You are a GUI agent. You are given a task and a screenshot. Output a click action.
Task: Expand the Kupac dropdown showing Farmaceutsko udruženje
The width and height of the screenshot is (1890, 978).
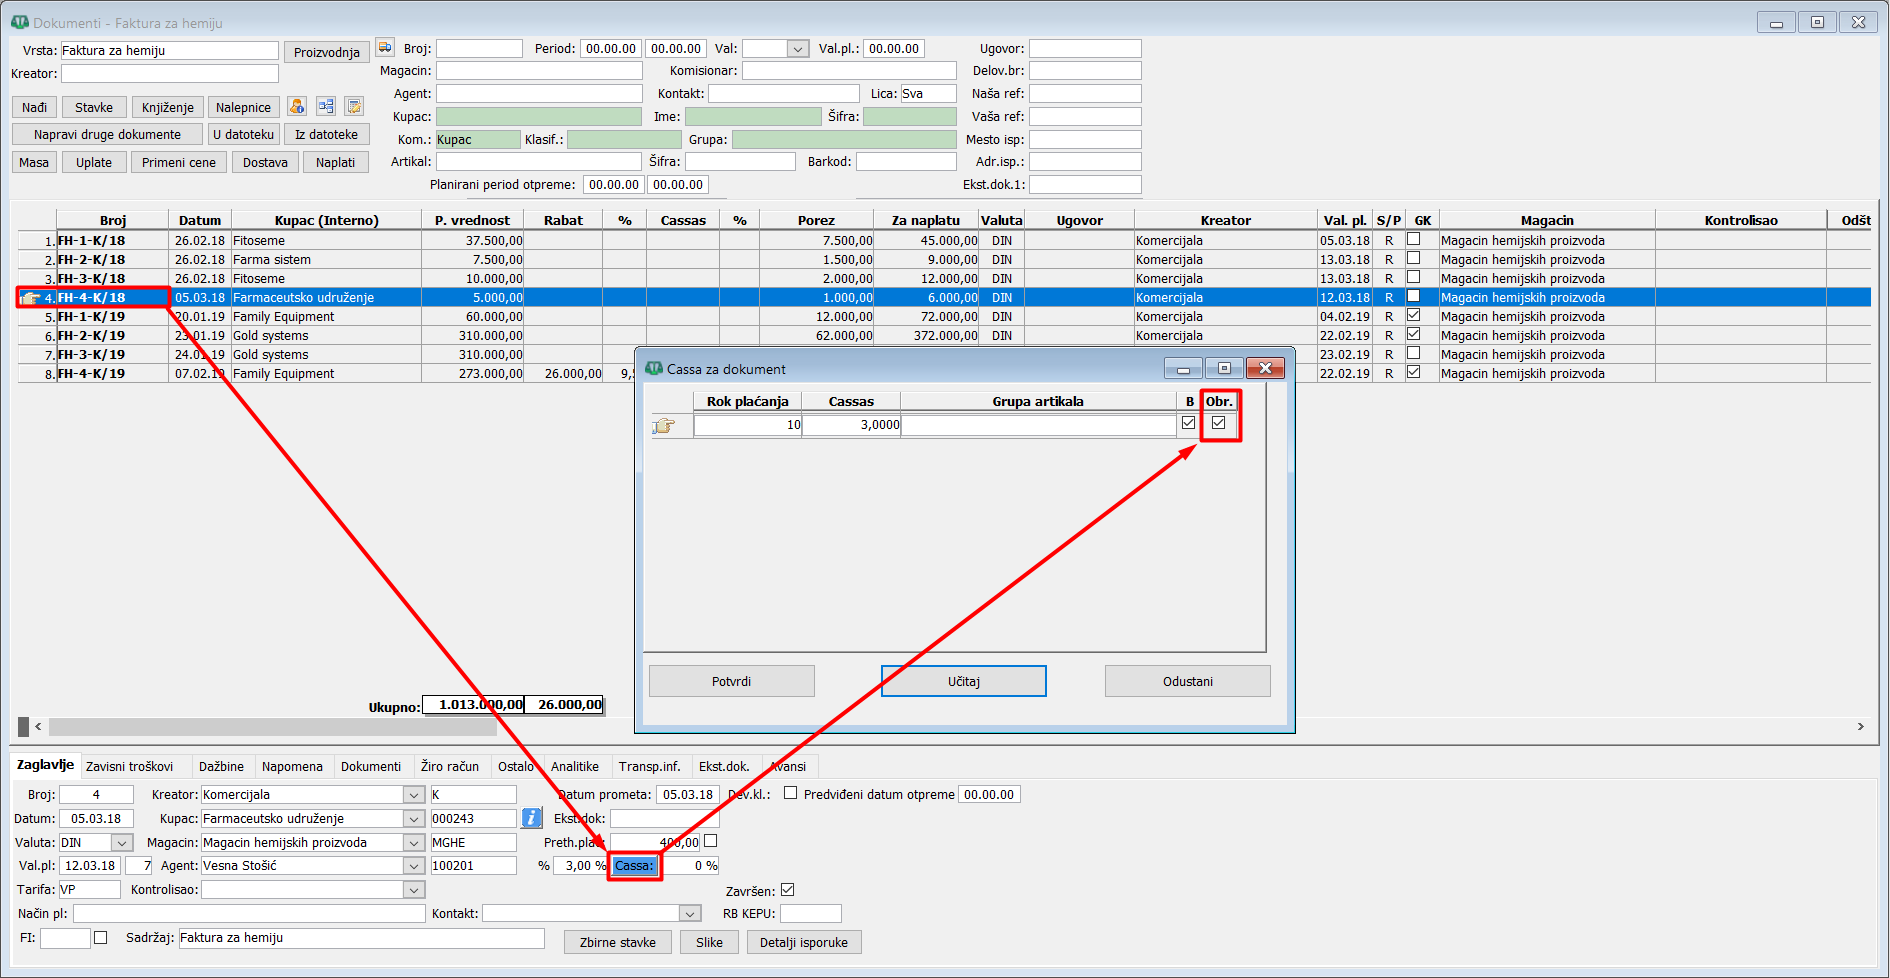414,819
